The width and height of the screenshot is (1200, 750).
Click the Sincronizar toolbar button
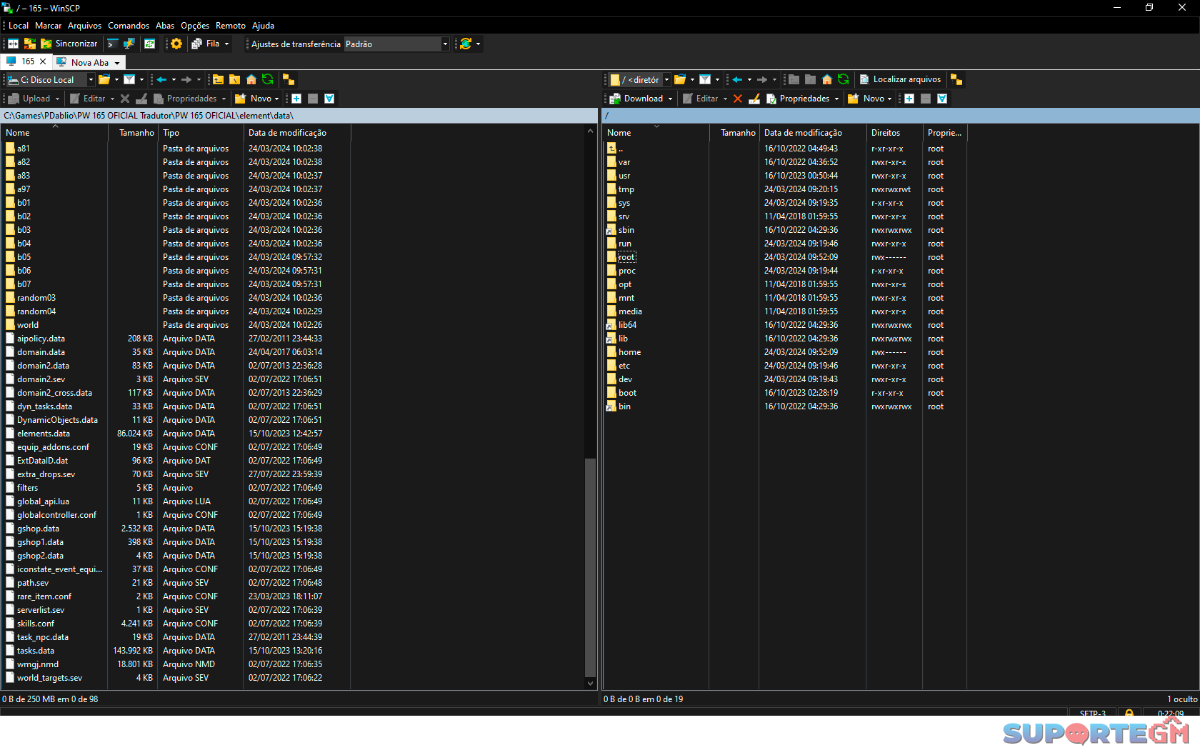coord(69,44)
